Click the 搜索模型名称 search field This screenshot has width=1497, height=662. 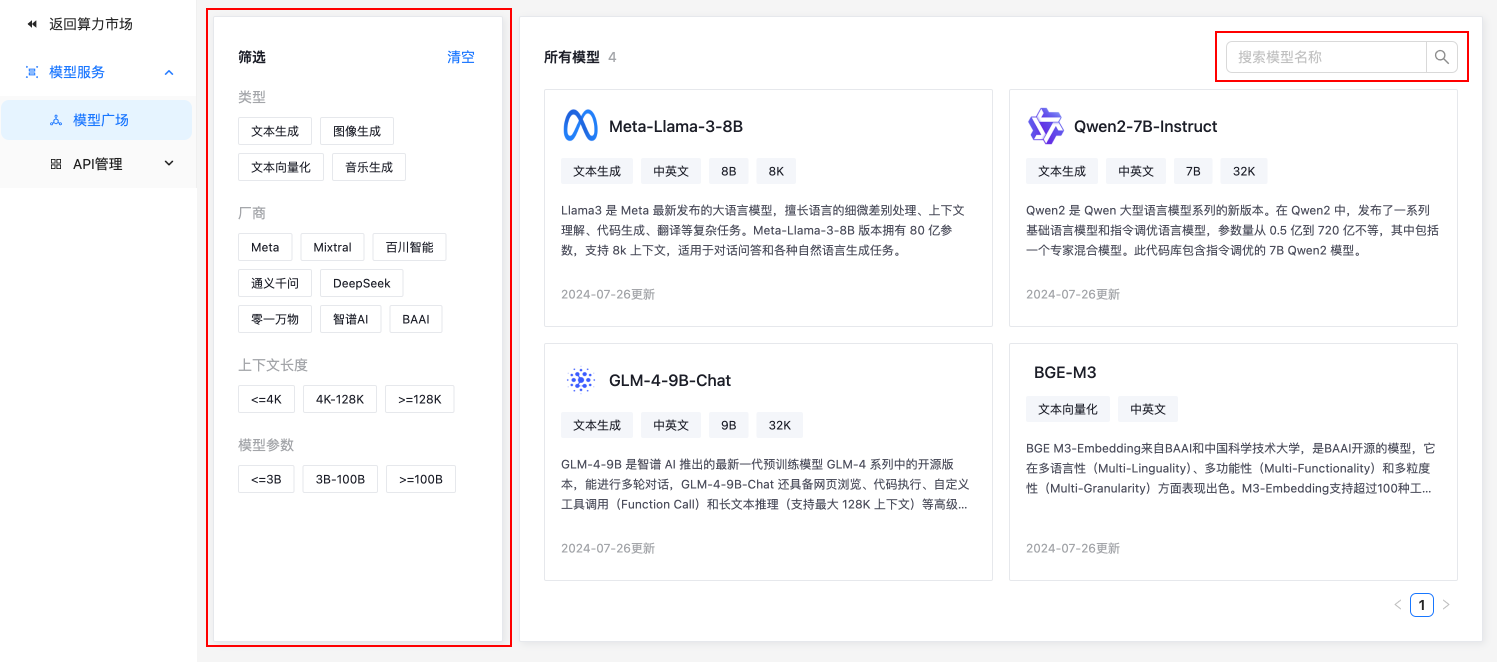[x=1326, y=57]
